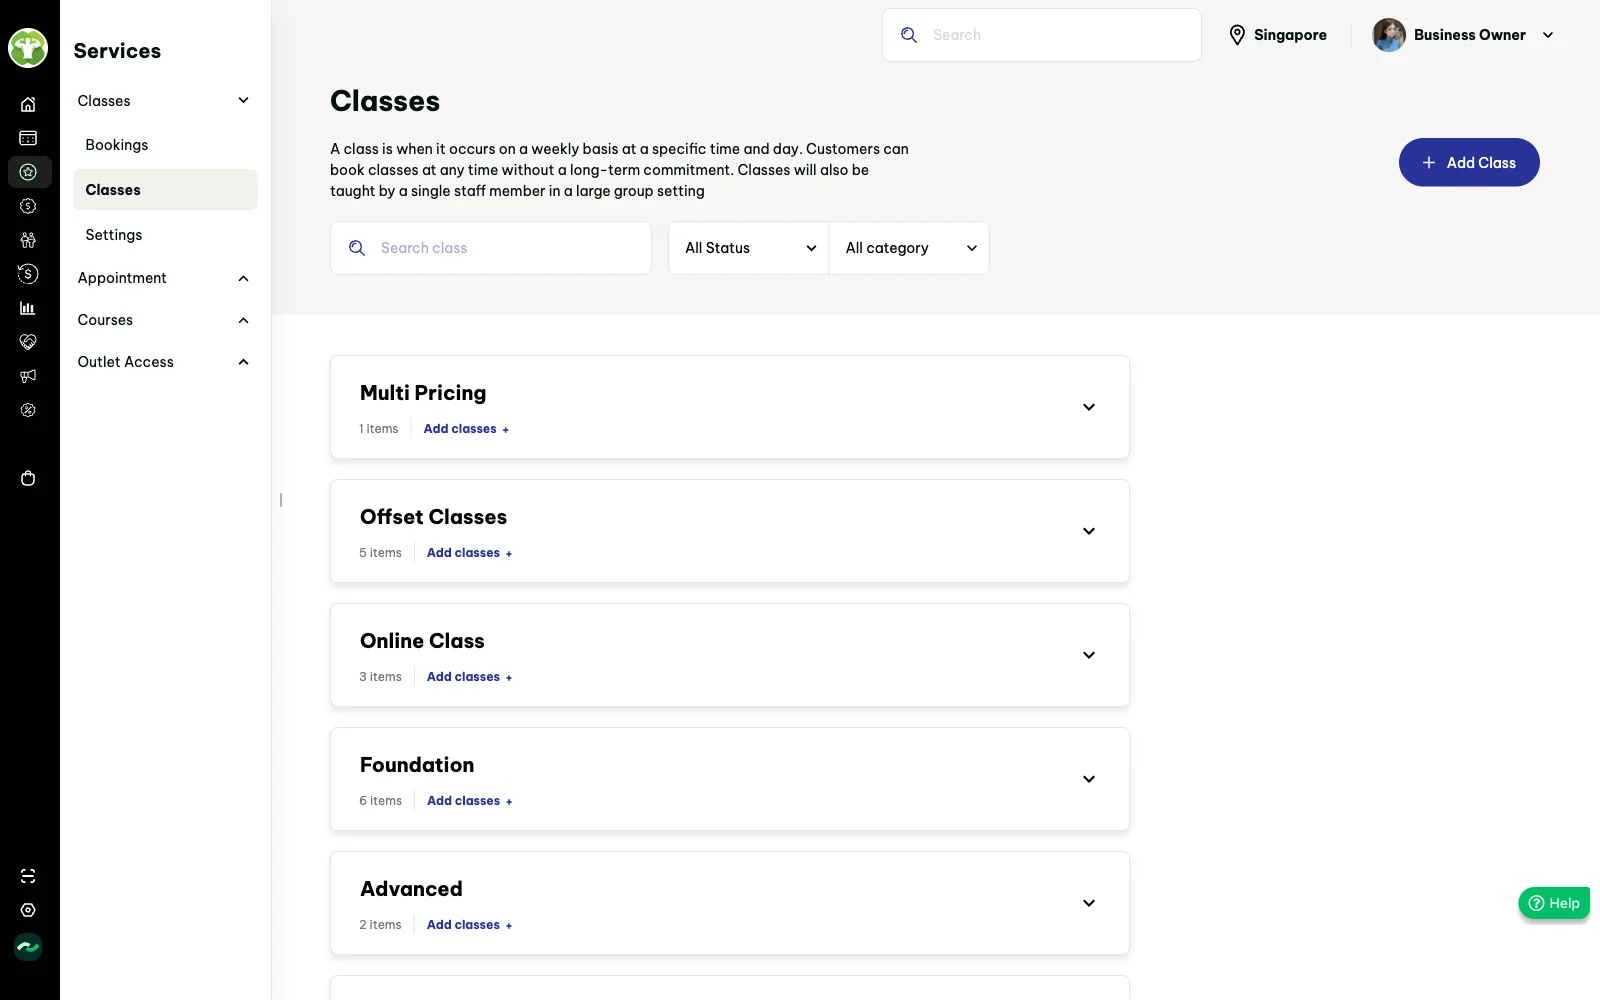Focus the Search class field
This screenshot has width=1600, height=1000.
(x=491, y=248)
